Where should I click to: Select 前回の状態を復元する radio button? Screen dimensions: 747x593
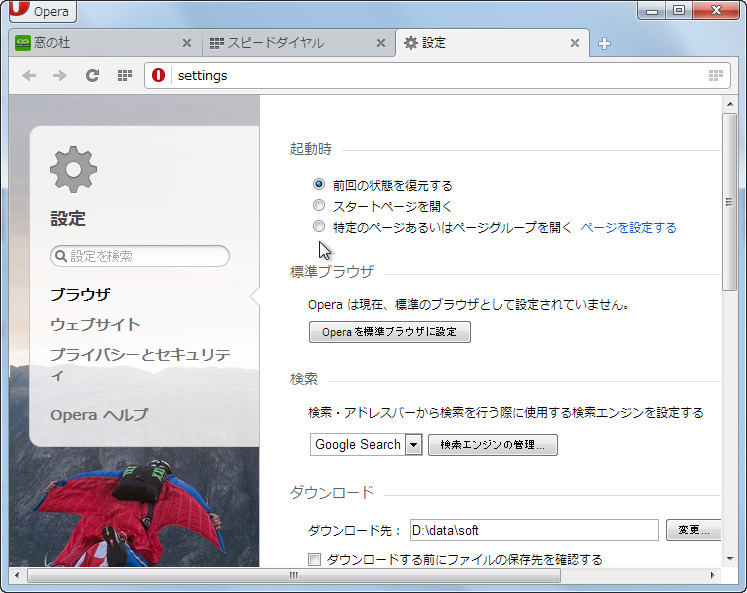coord(319,184)
